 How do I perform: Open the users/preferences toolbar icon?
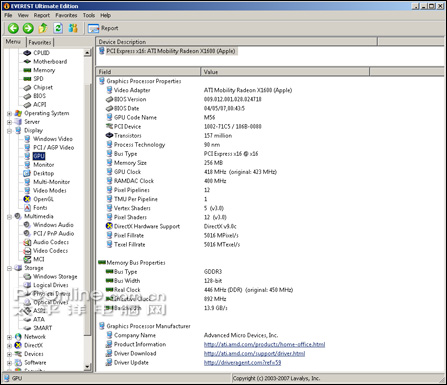[73, 28]
